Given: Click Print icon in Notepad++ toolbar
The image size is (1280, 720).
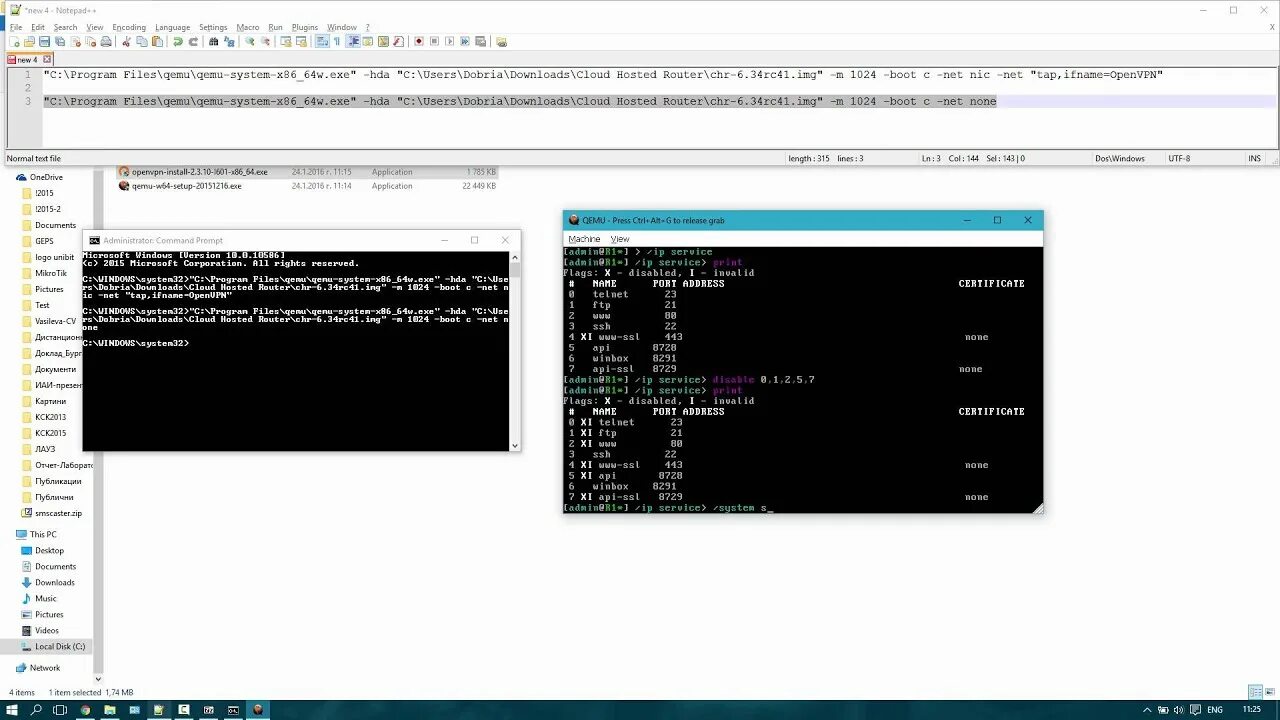Looking at the screenshot, I should pos(106,41).
